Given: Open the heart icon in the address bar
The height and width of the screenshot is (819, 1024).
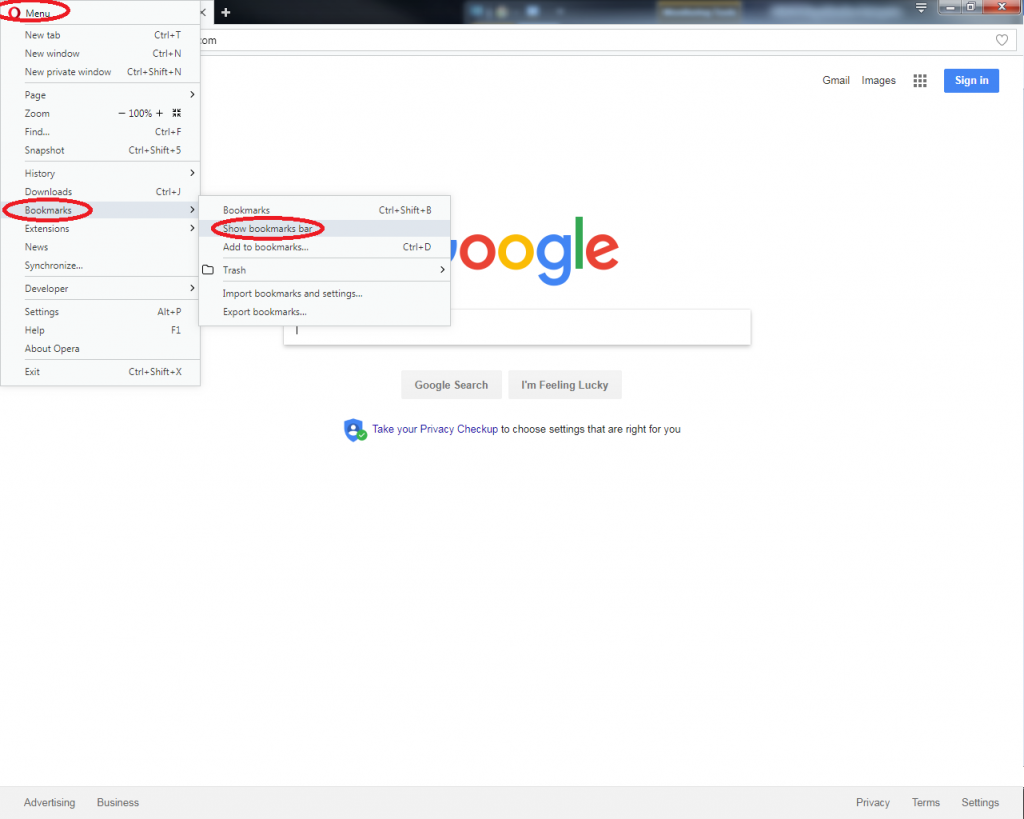Looking at the screenshot, I should tap(1002, 40).
